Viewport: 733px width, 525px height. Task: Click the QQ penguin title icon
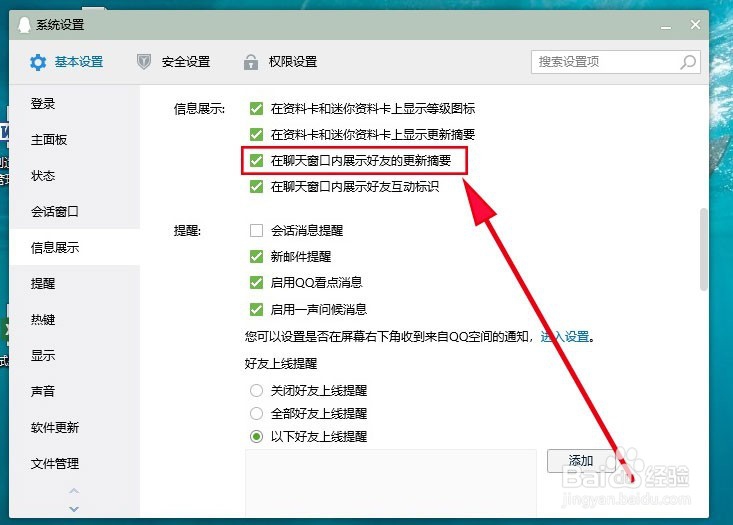pyautogui.click(x=24, y=25)
